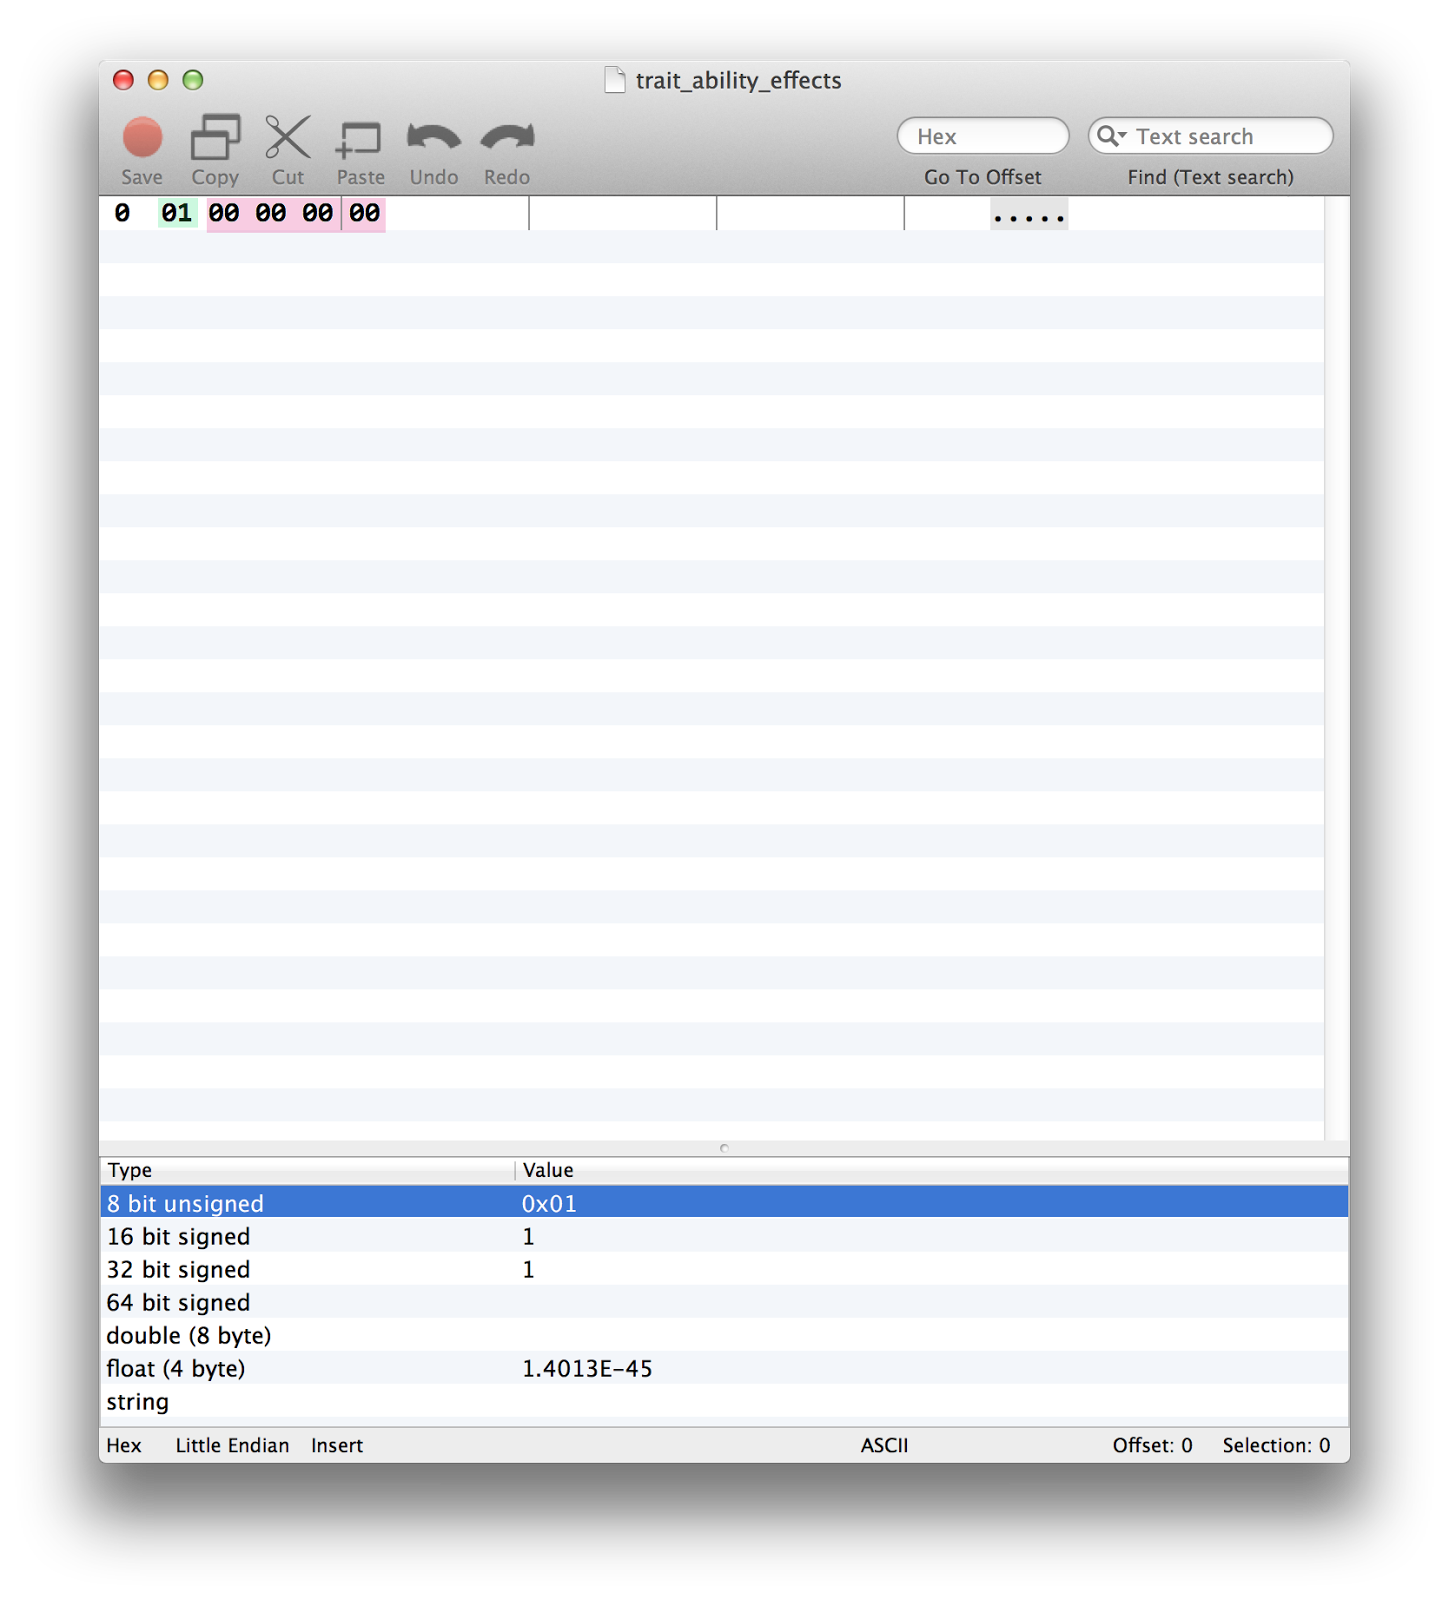Close the window with red button
1449x1600 pixels.
(123, 80)
